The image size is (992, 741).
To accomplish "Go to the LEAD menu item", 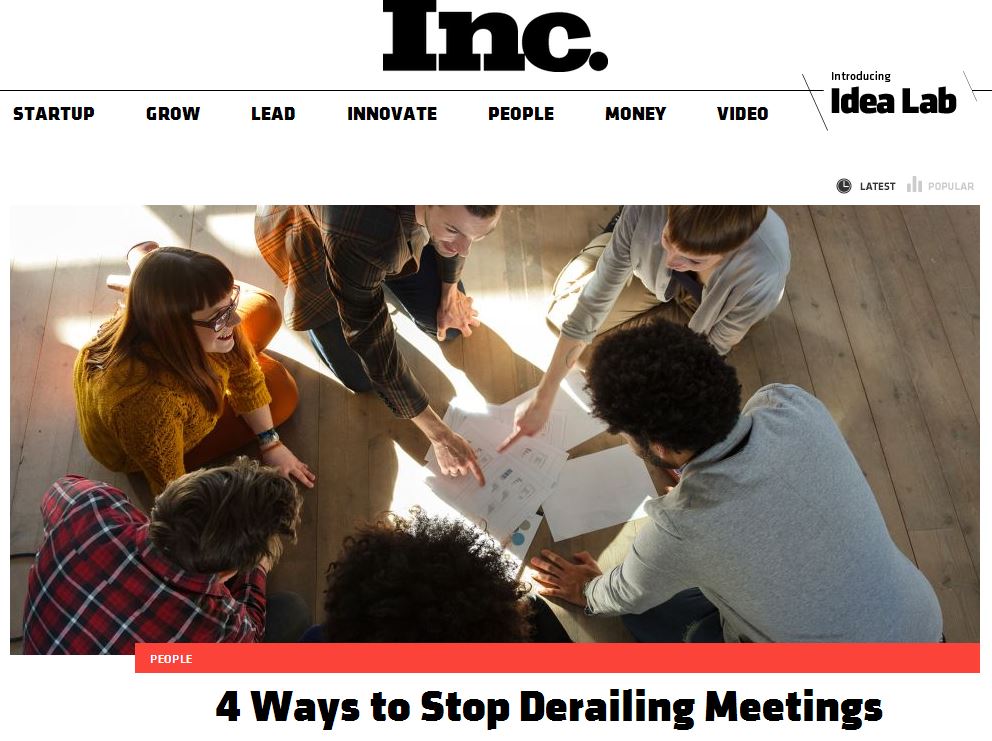I will (x=273, y=114).
